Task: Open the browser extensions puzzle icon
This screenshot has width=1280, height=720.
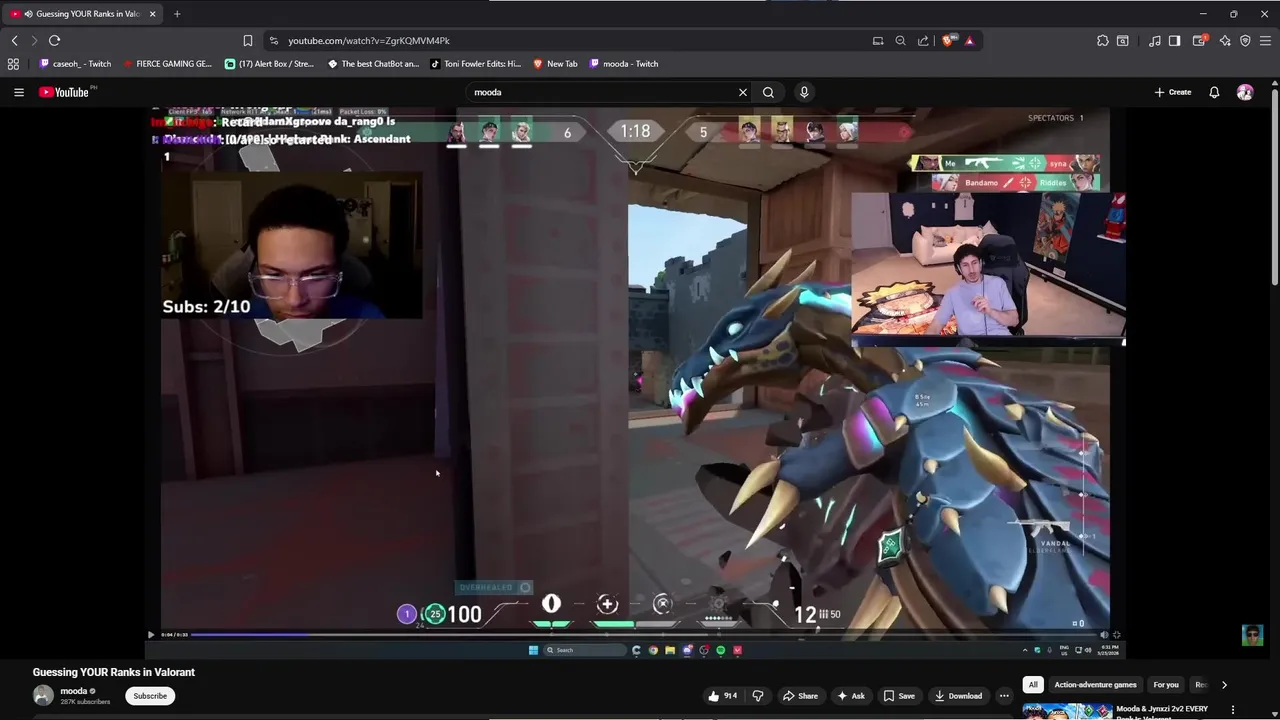Action: coord(1102,41)
